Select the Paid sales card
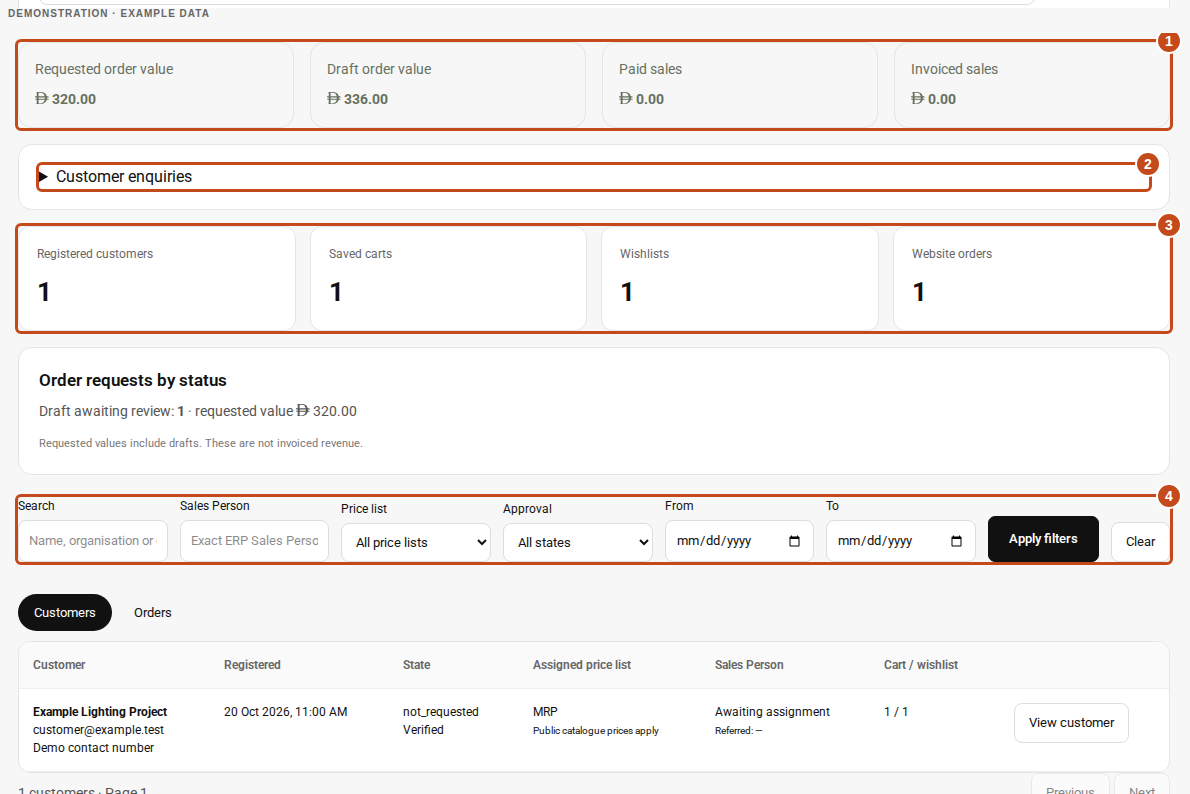This screenshot has width=1190, height=794. 740,85
